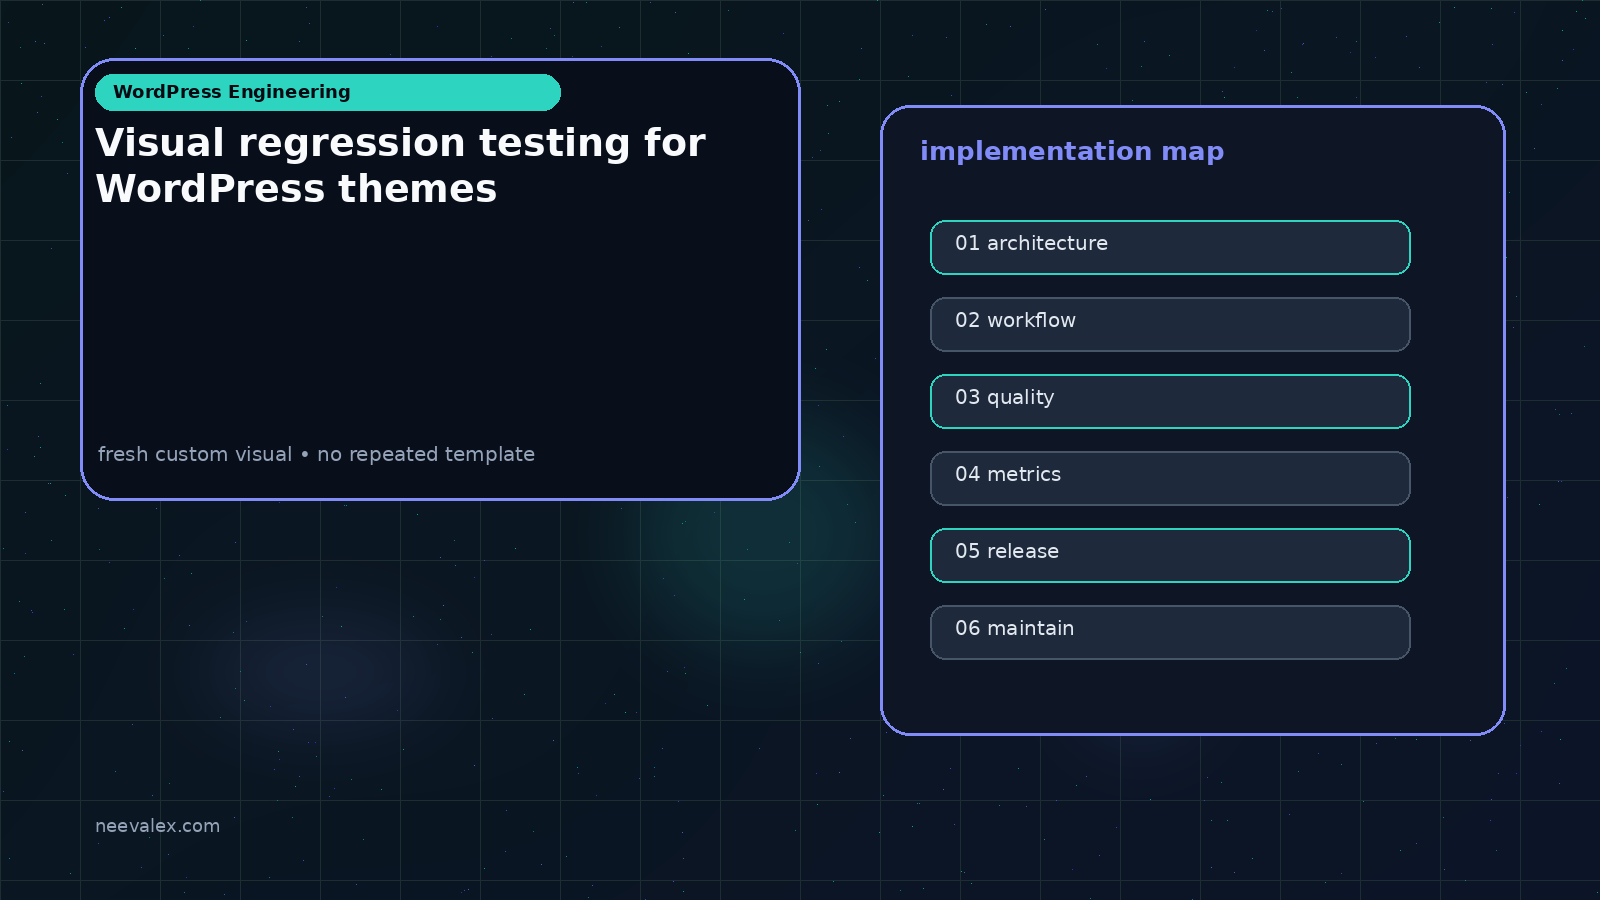Select the 06 maintain entry

coord(1170,632)
